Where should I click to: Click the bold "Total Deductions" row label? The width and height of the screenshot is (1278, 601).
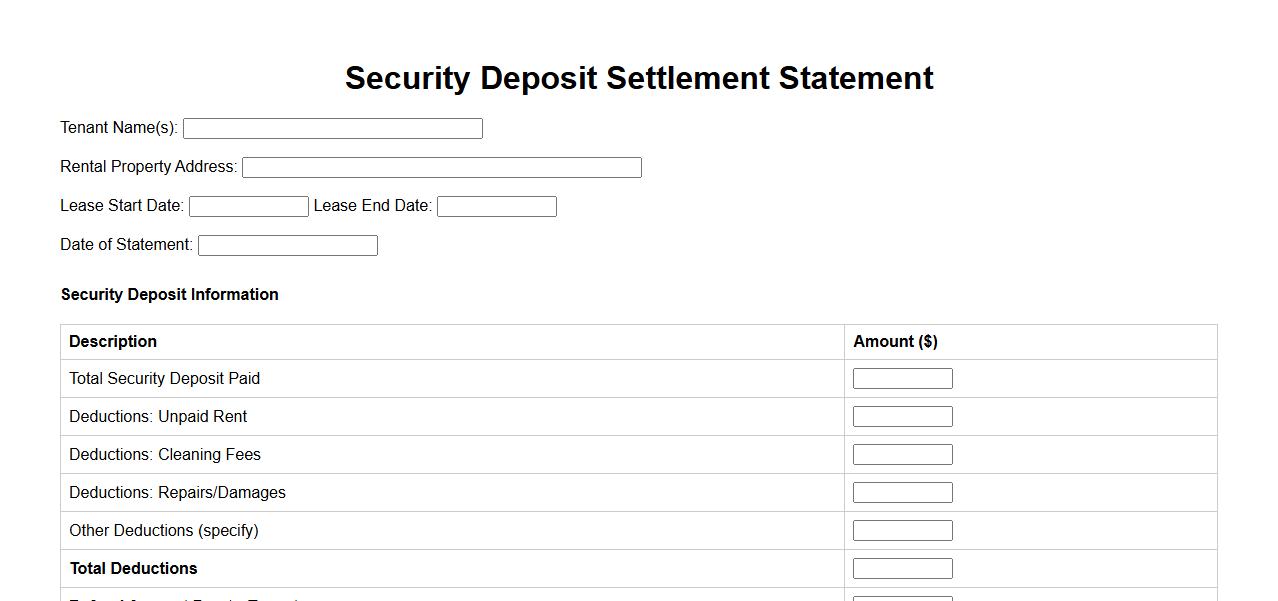click(134, 569)
